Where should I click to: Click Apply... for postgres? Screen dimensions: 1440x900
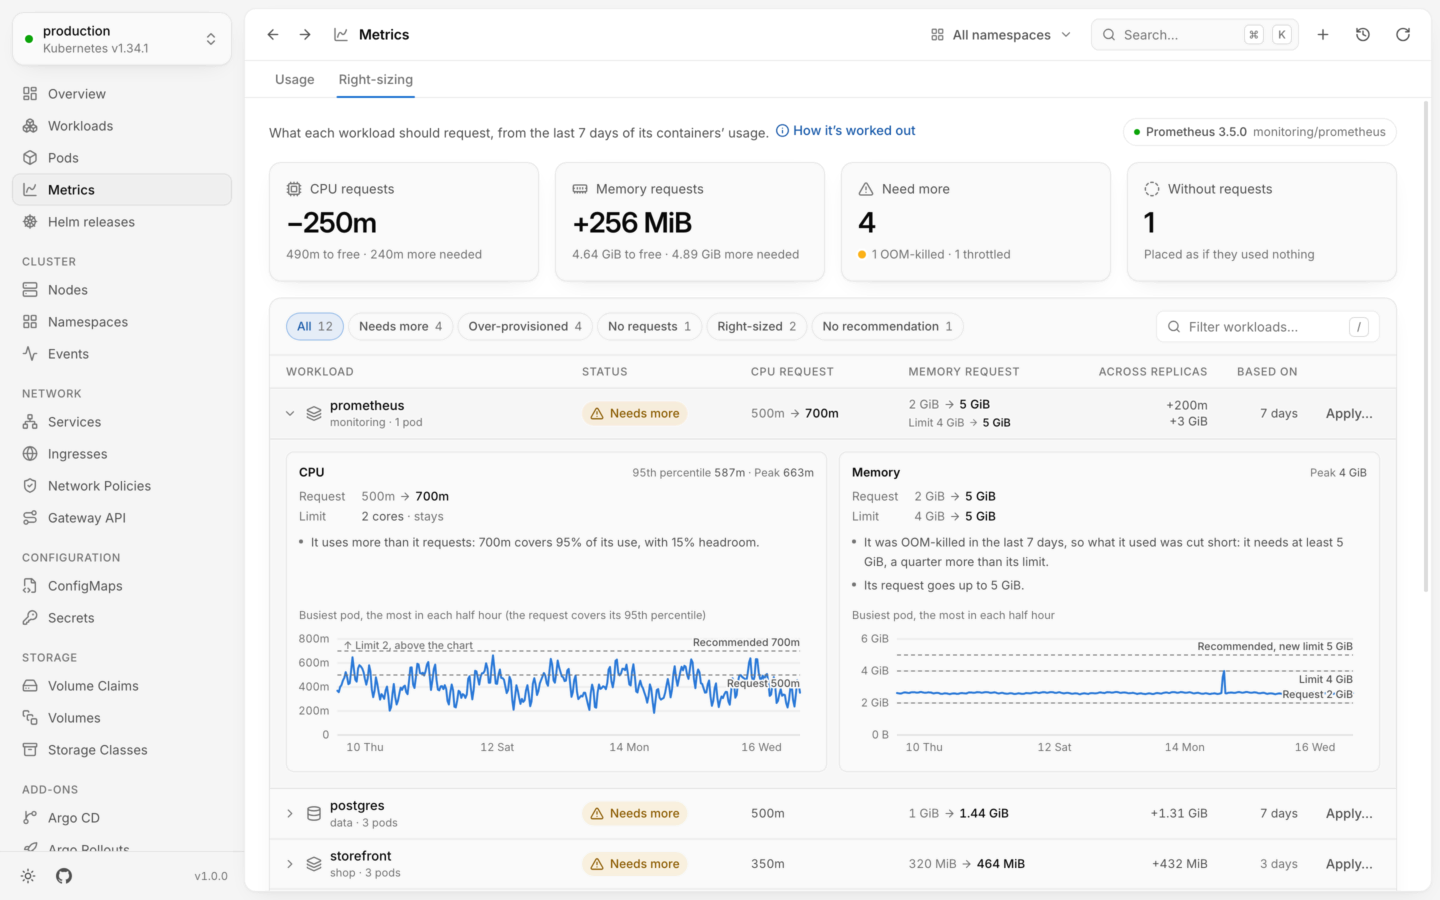click(1349, 814)
